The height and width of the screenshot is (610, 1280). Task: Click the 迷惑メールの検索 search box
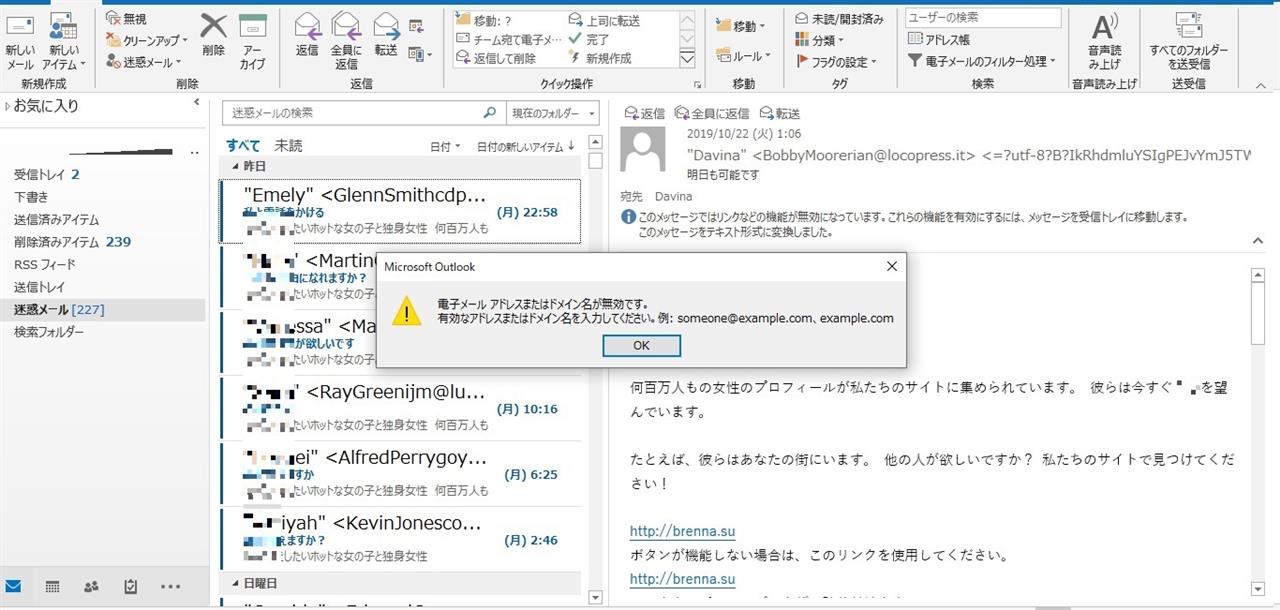coord(352,113)
